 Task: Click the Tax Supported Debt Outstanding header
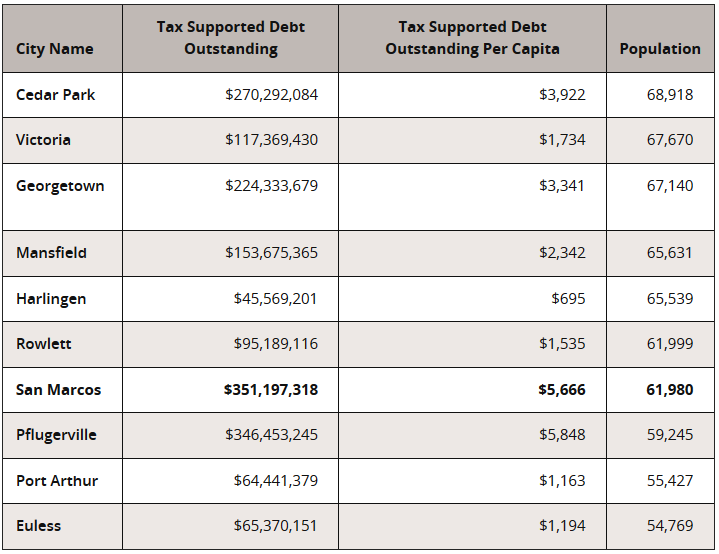pyautogui.click(x=231, y=38)
